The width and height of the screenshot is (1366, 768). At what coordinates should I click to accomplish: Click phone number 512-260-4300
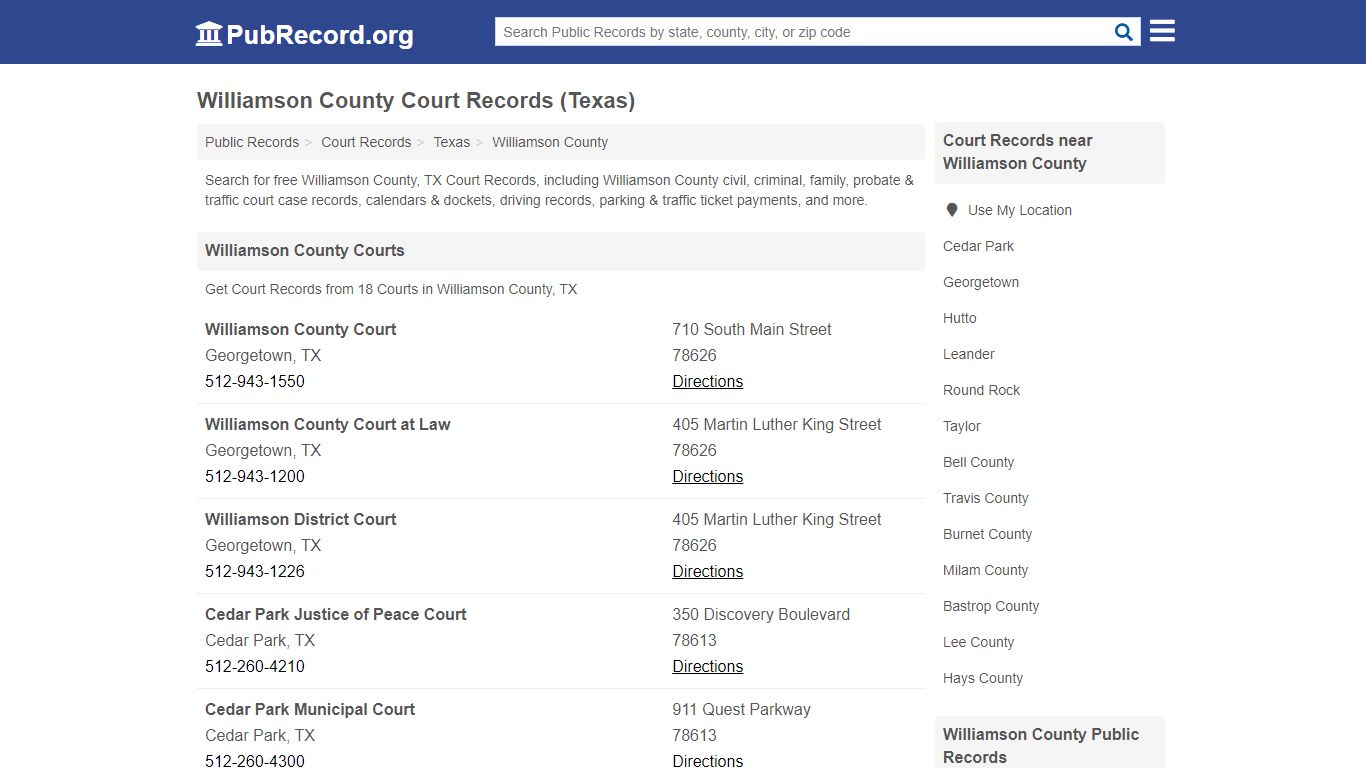tap(255, 760)
